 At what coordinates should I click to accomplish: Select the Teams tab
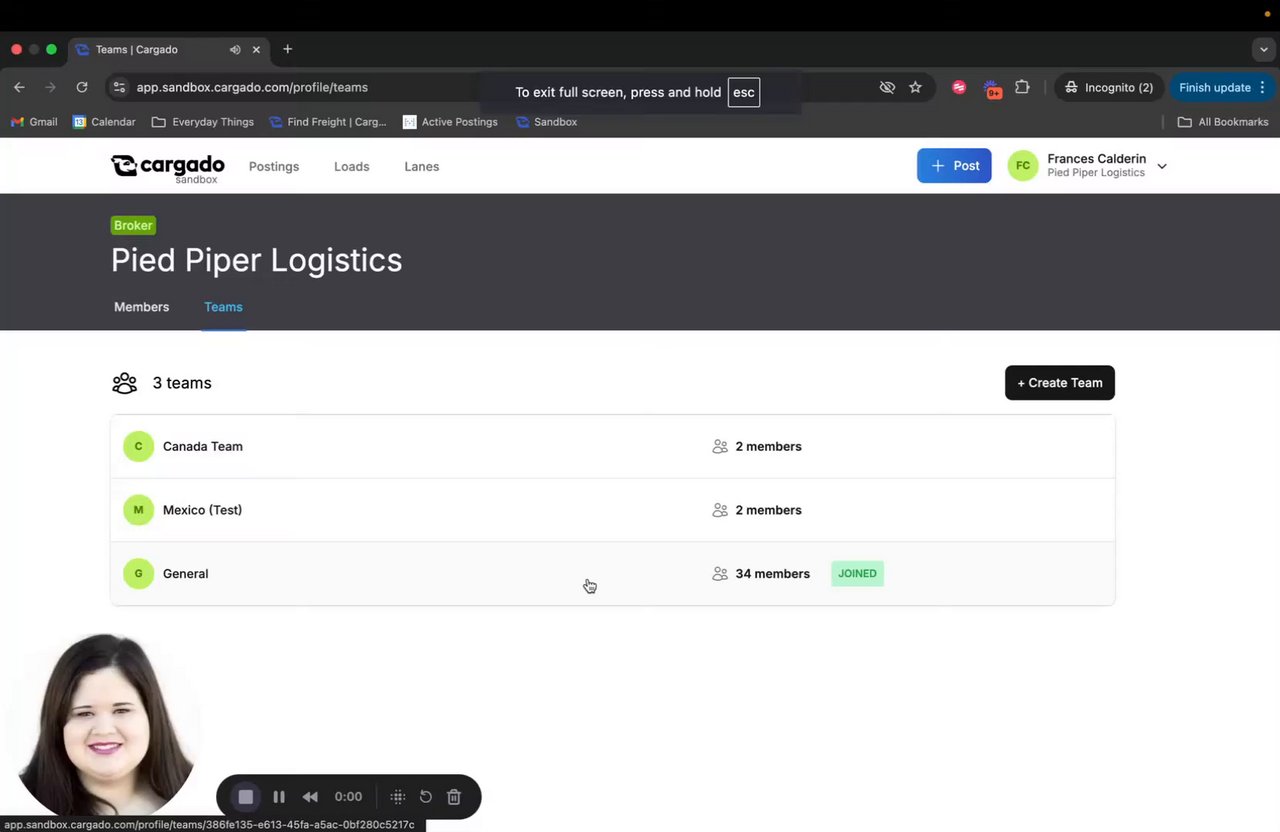coord(223,307)
